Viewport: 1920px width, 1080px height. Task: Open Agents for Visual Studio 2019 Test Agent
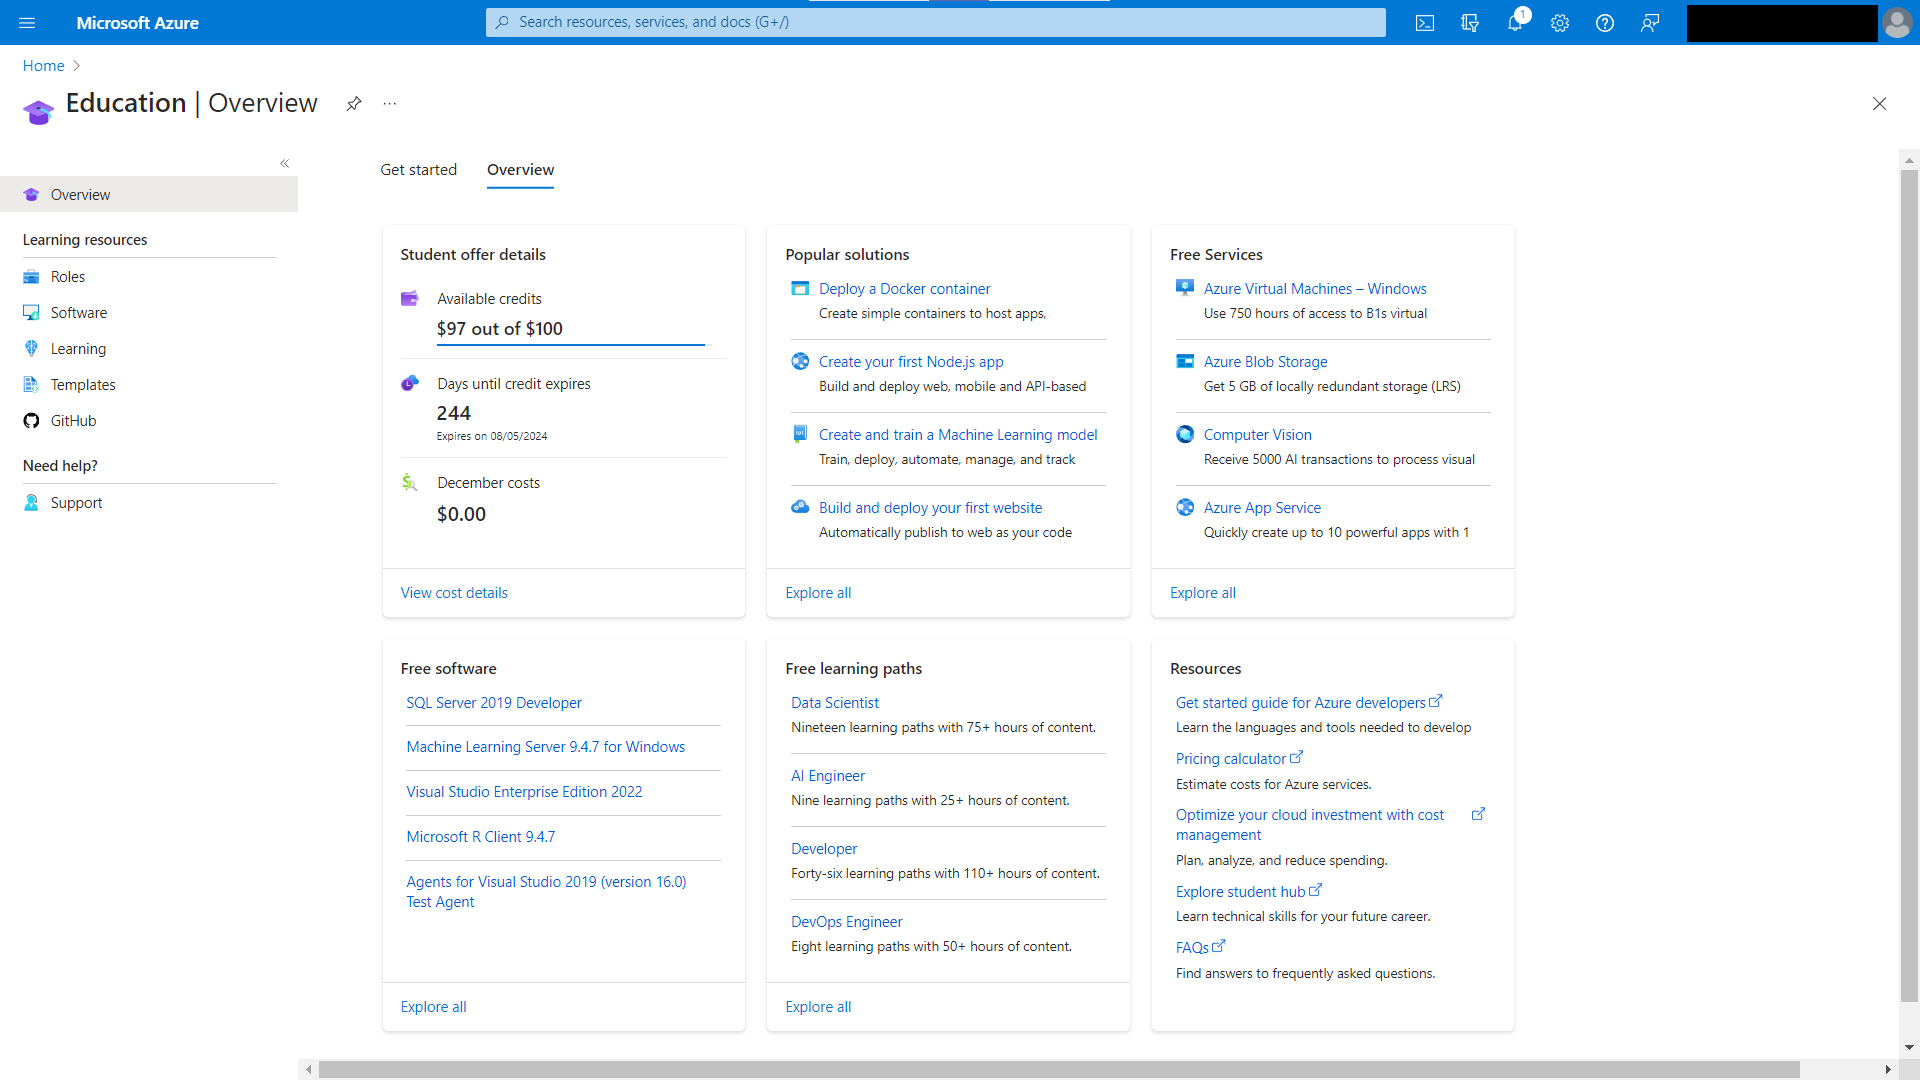546,892
